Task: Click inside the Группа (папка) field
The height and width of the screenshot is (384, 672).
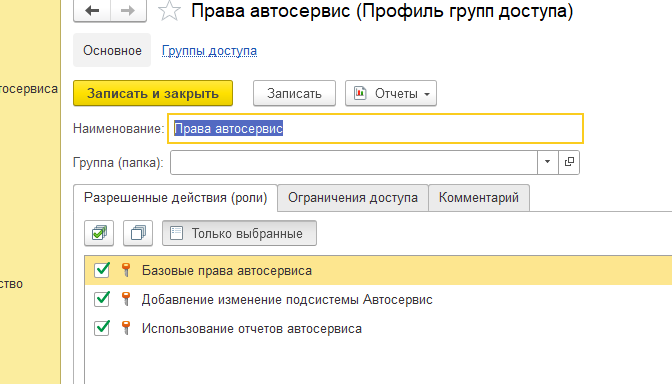Action: click(x=354, y=162)
